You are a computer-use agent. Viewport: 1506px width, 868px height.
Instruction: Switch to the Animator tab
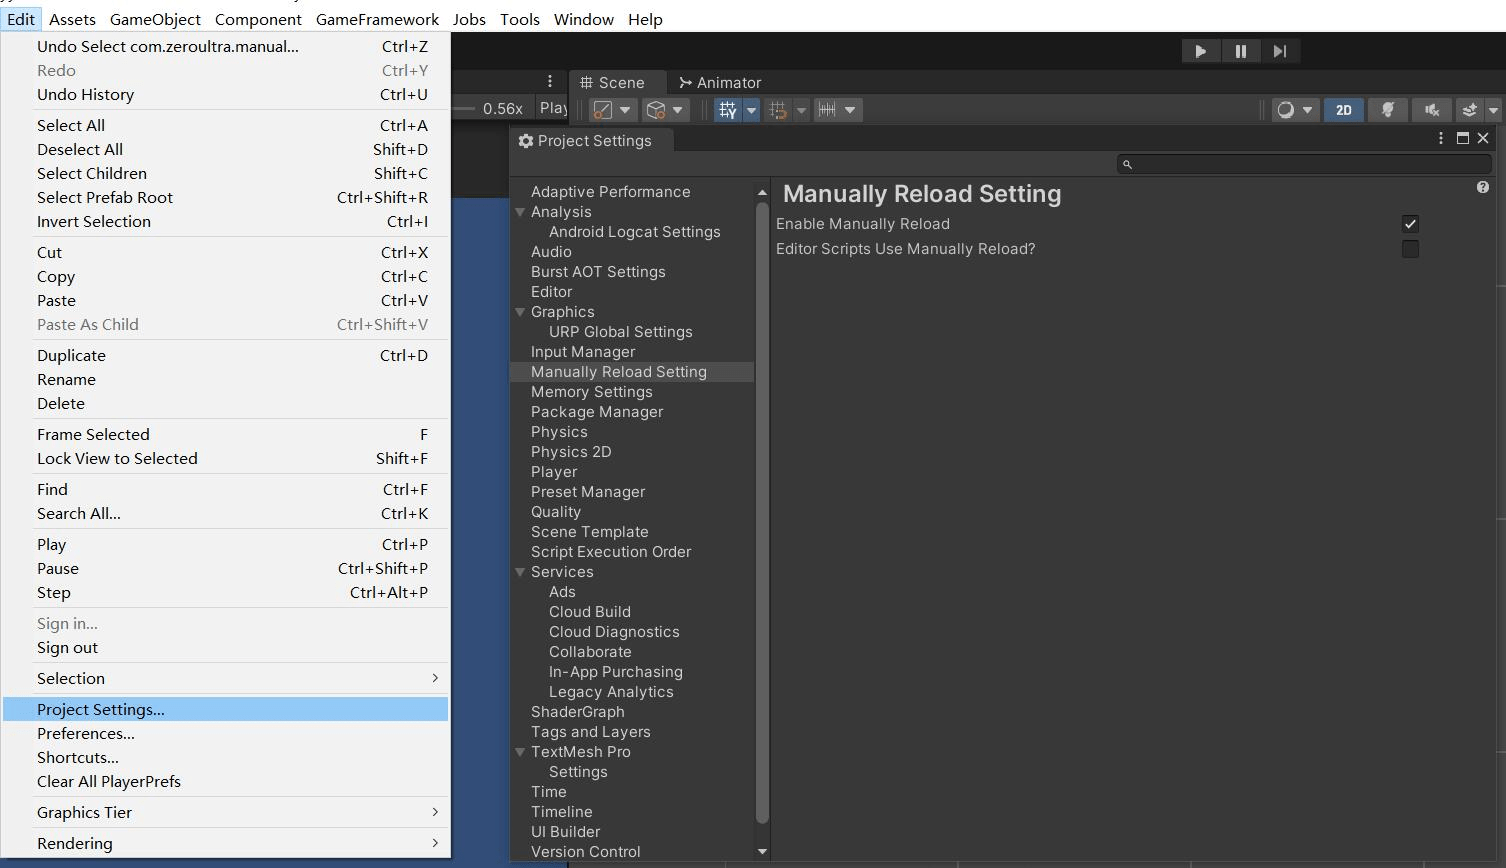720,83
